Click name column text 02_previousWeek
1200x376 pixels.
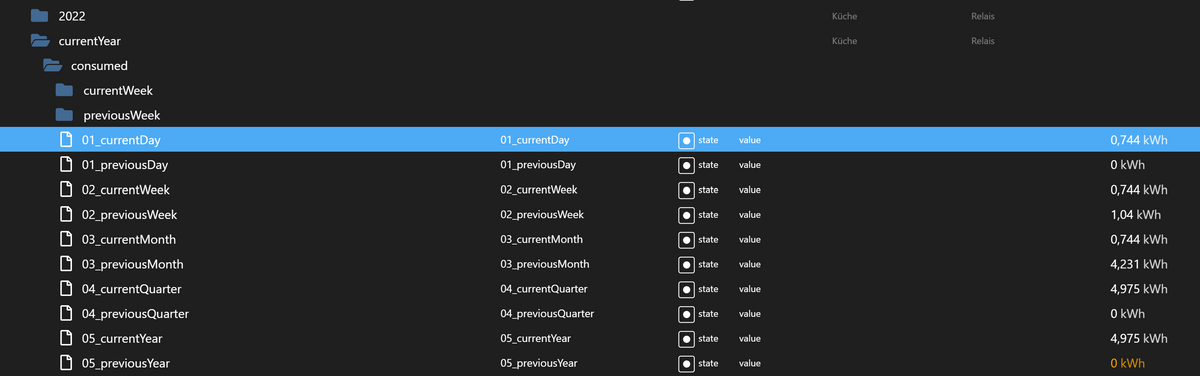pyautogui.click(x=541, y=214)
